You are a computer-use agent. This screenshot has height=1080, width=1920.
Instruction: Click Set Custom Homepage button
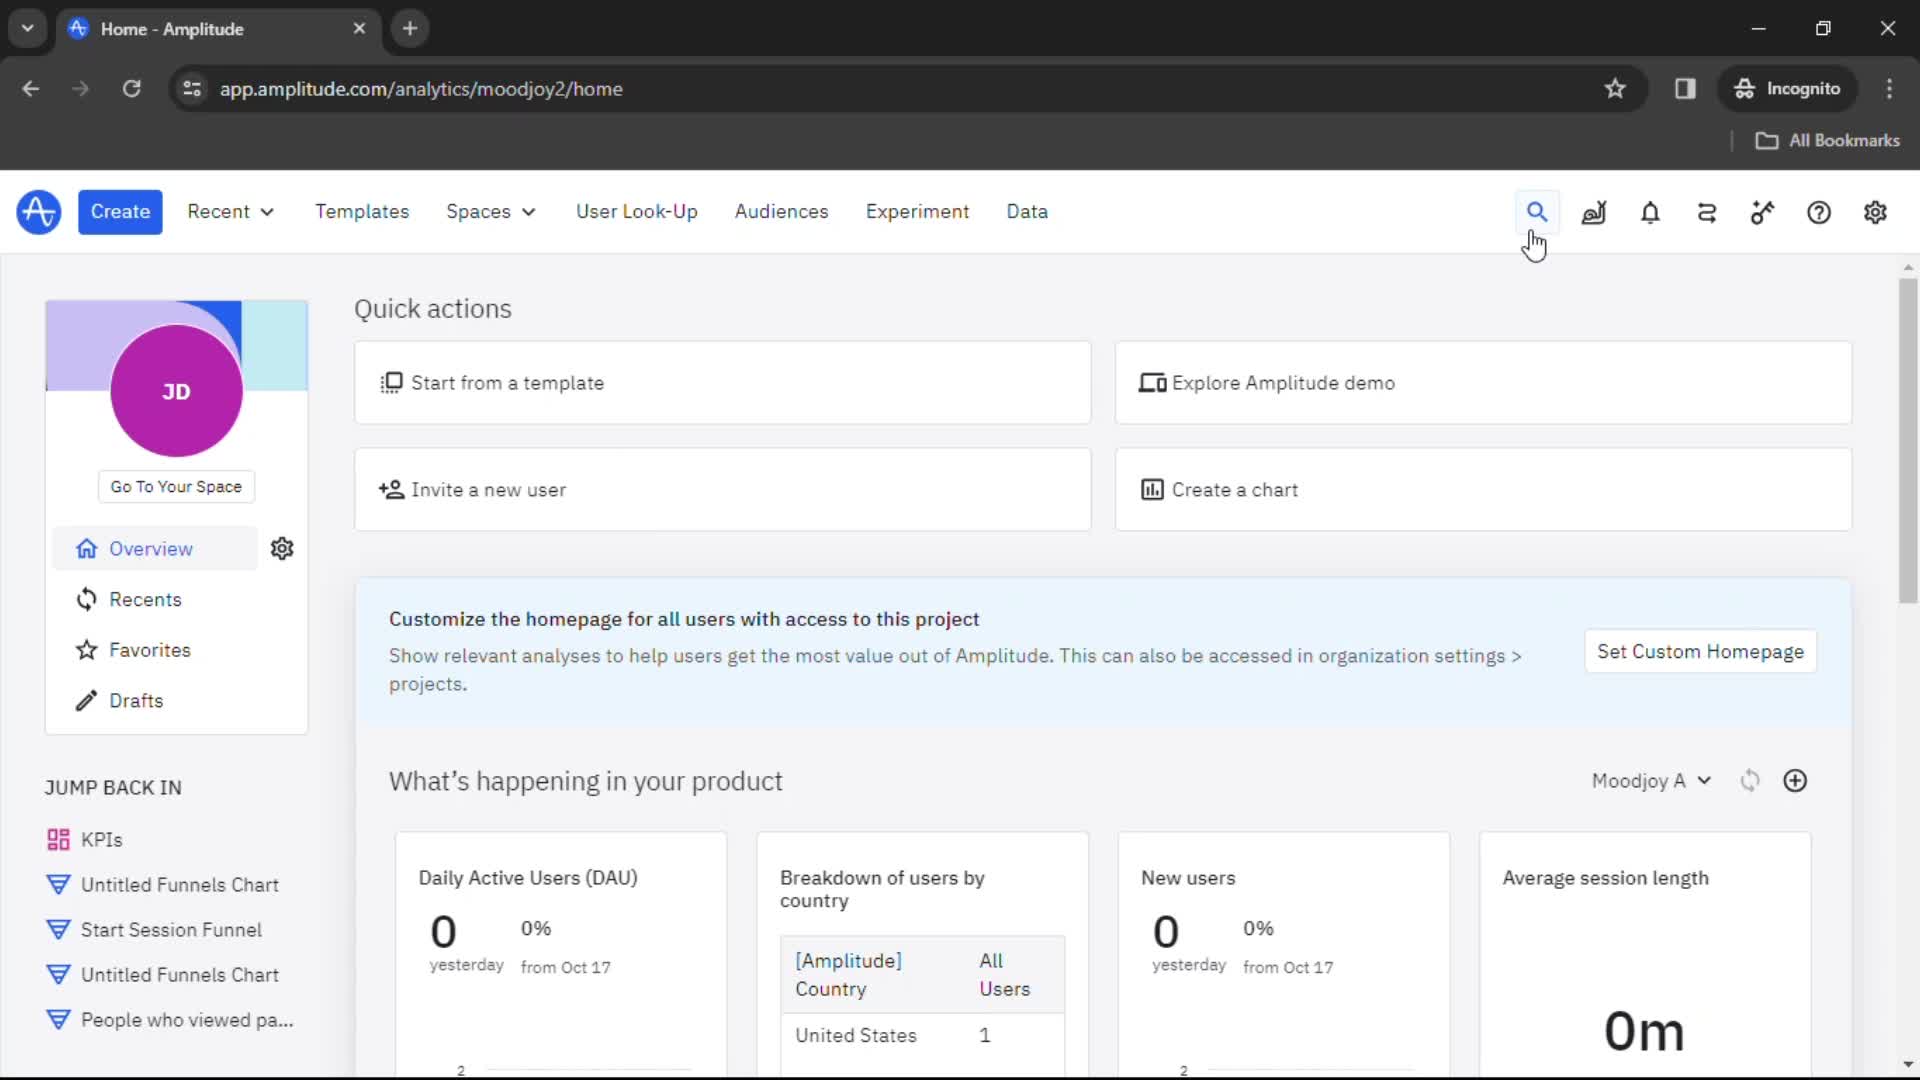tap(1701, 651)
